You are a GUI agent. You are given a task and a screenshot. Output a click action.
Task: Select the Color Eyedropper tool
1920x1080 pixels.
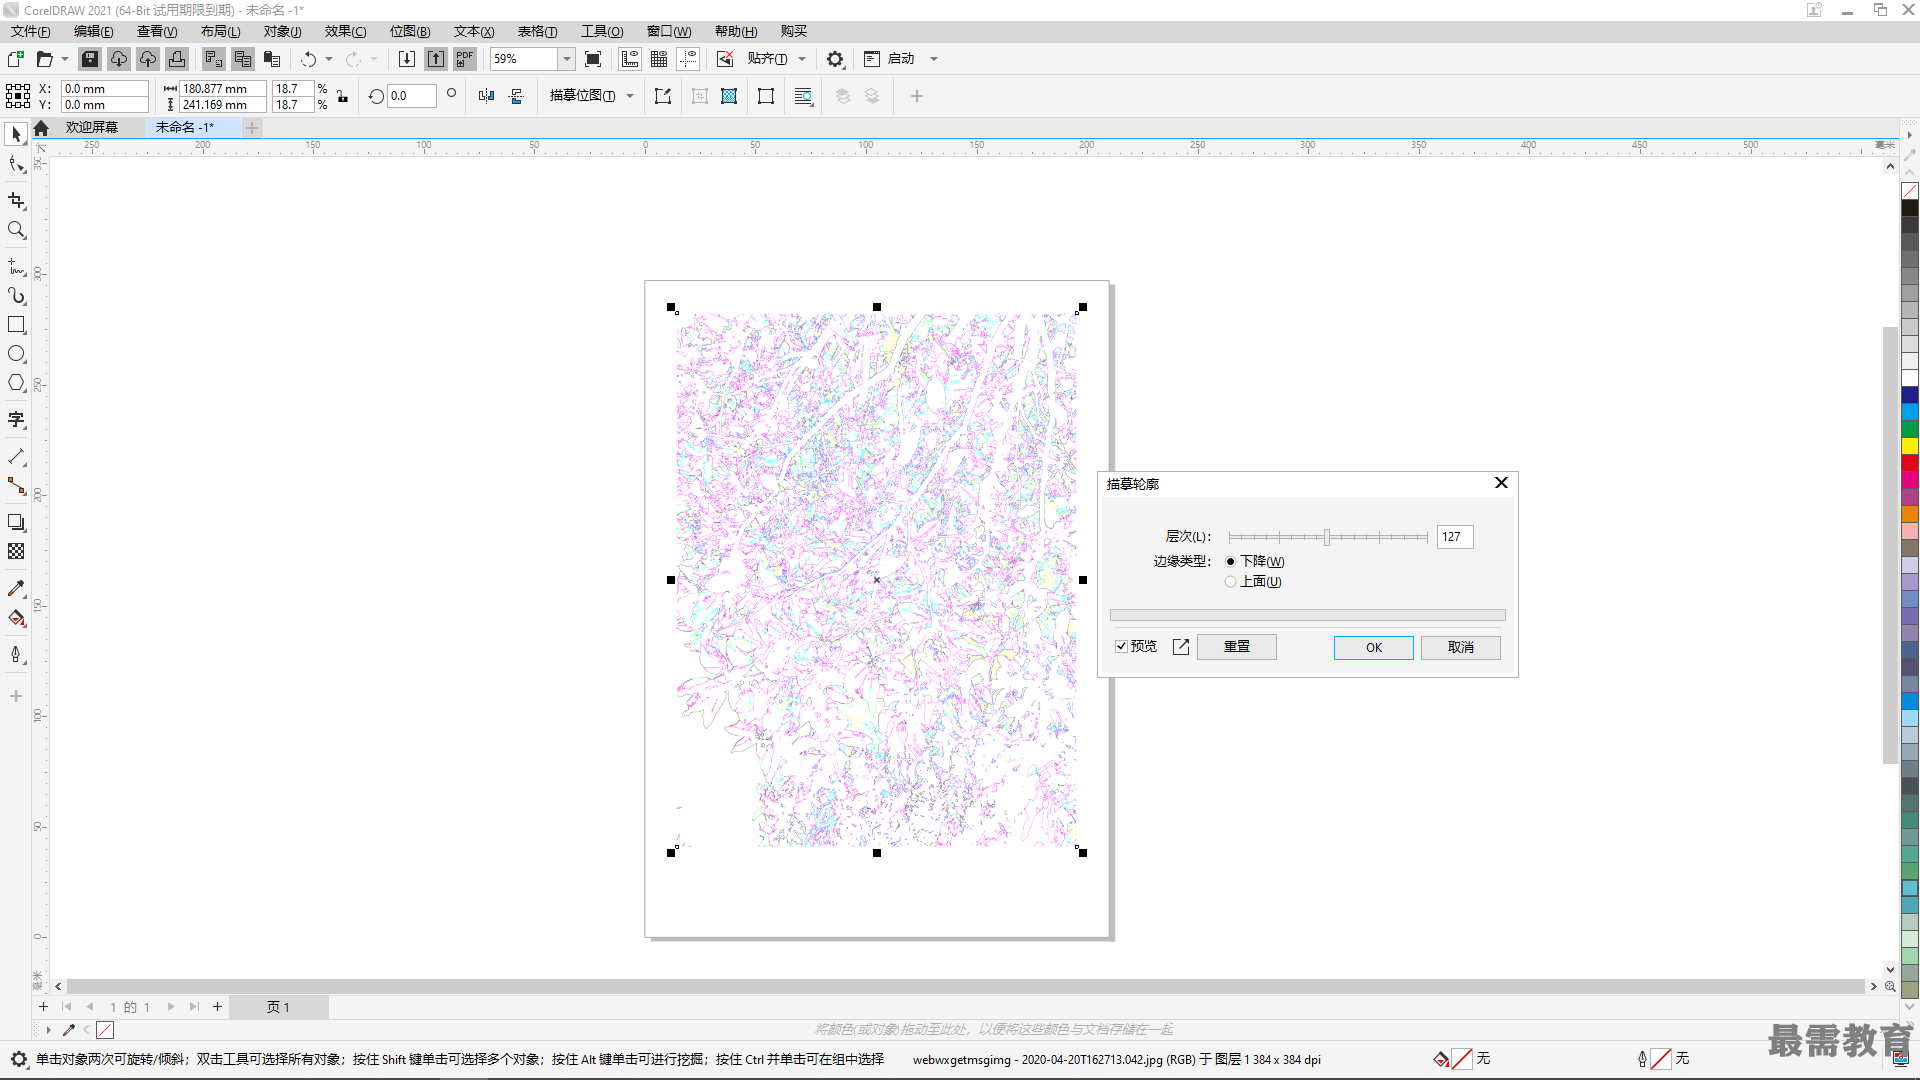(16, 589)
